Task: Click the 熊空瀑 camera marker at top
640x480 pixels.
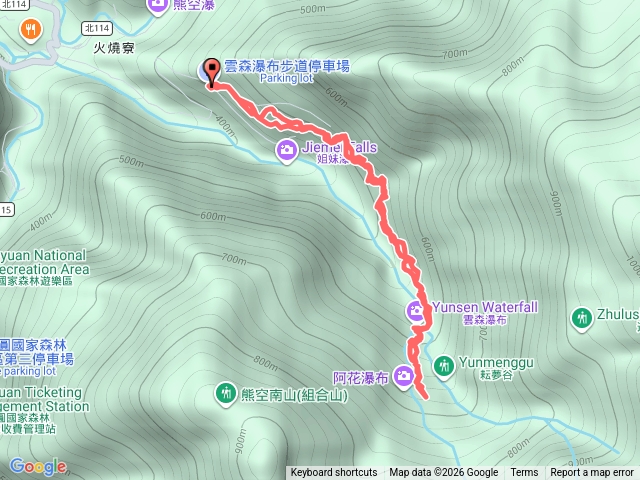Action: pyautogui.click(x=158, y=5)
